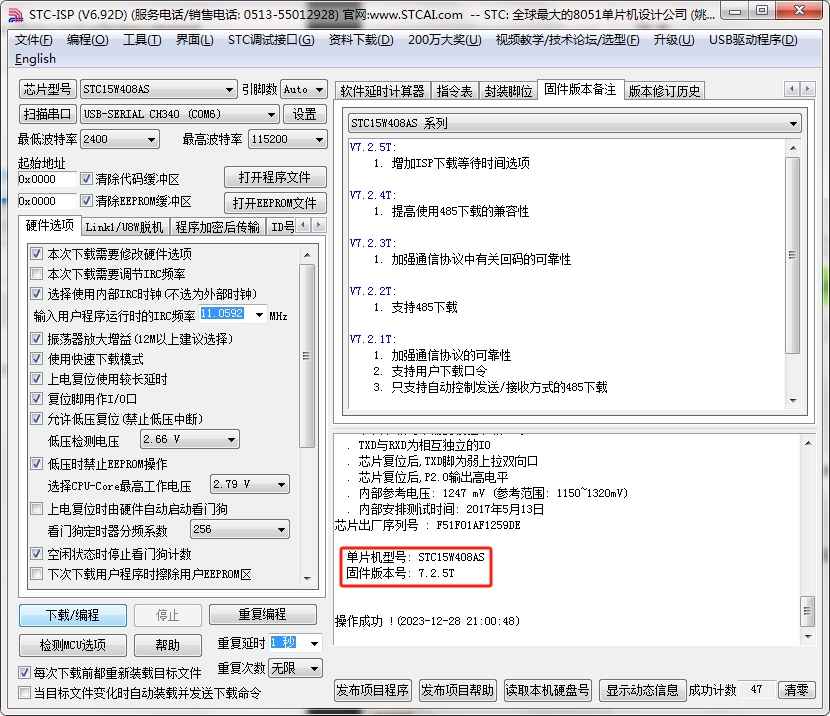Click down arrow of hardware options scrollbar

(x=307, y=578)
